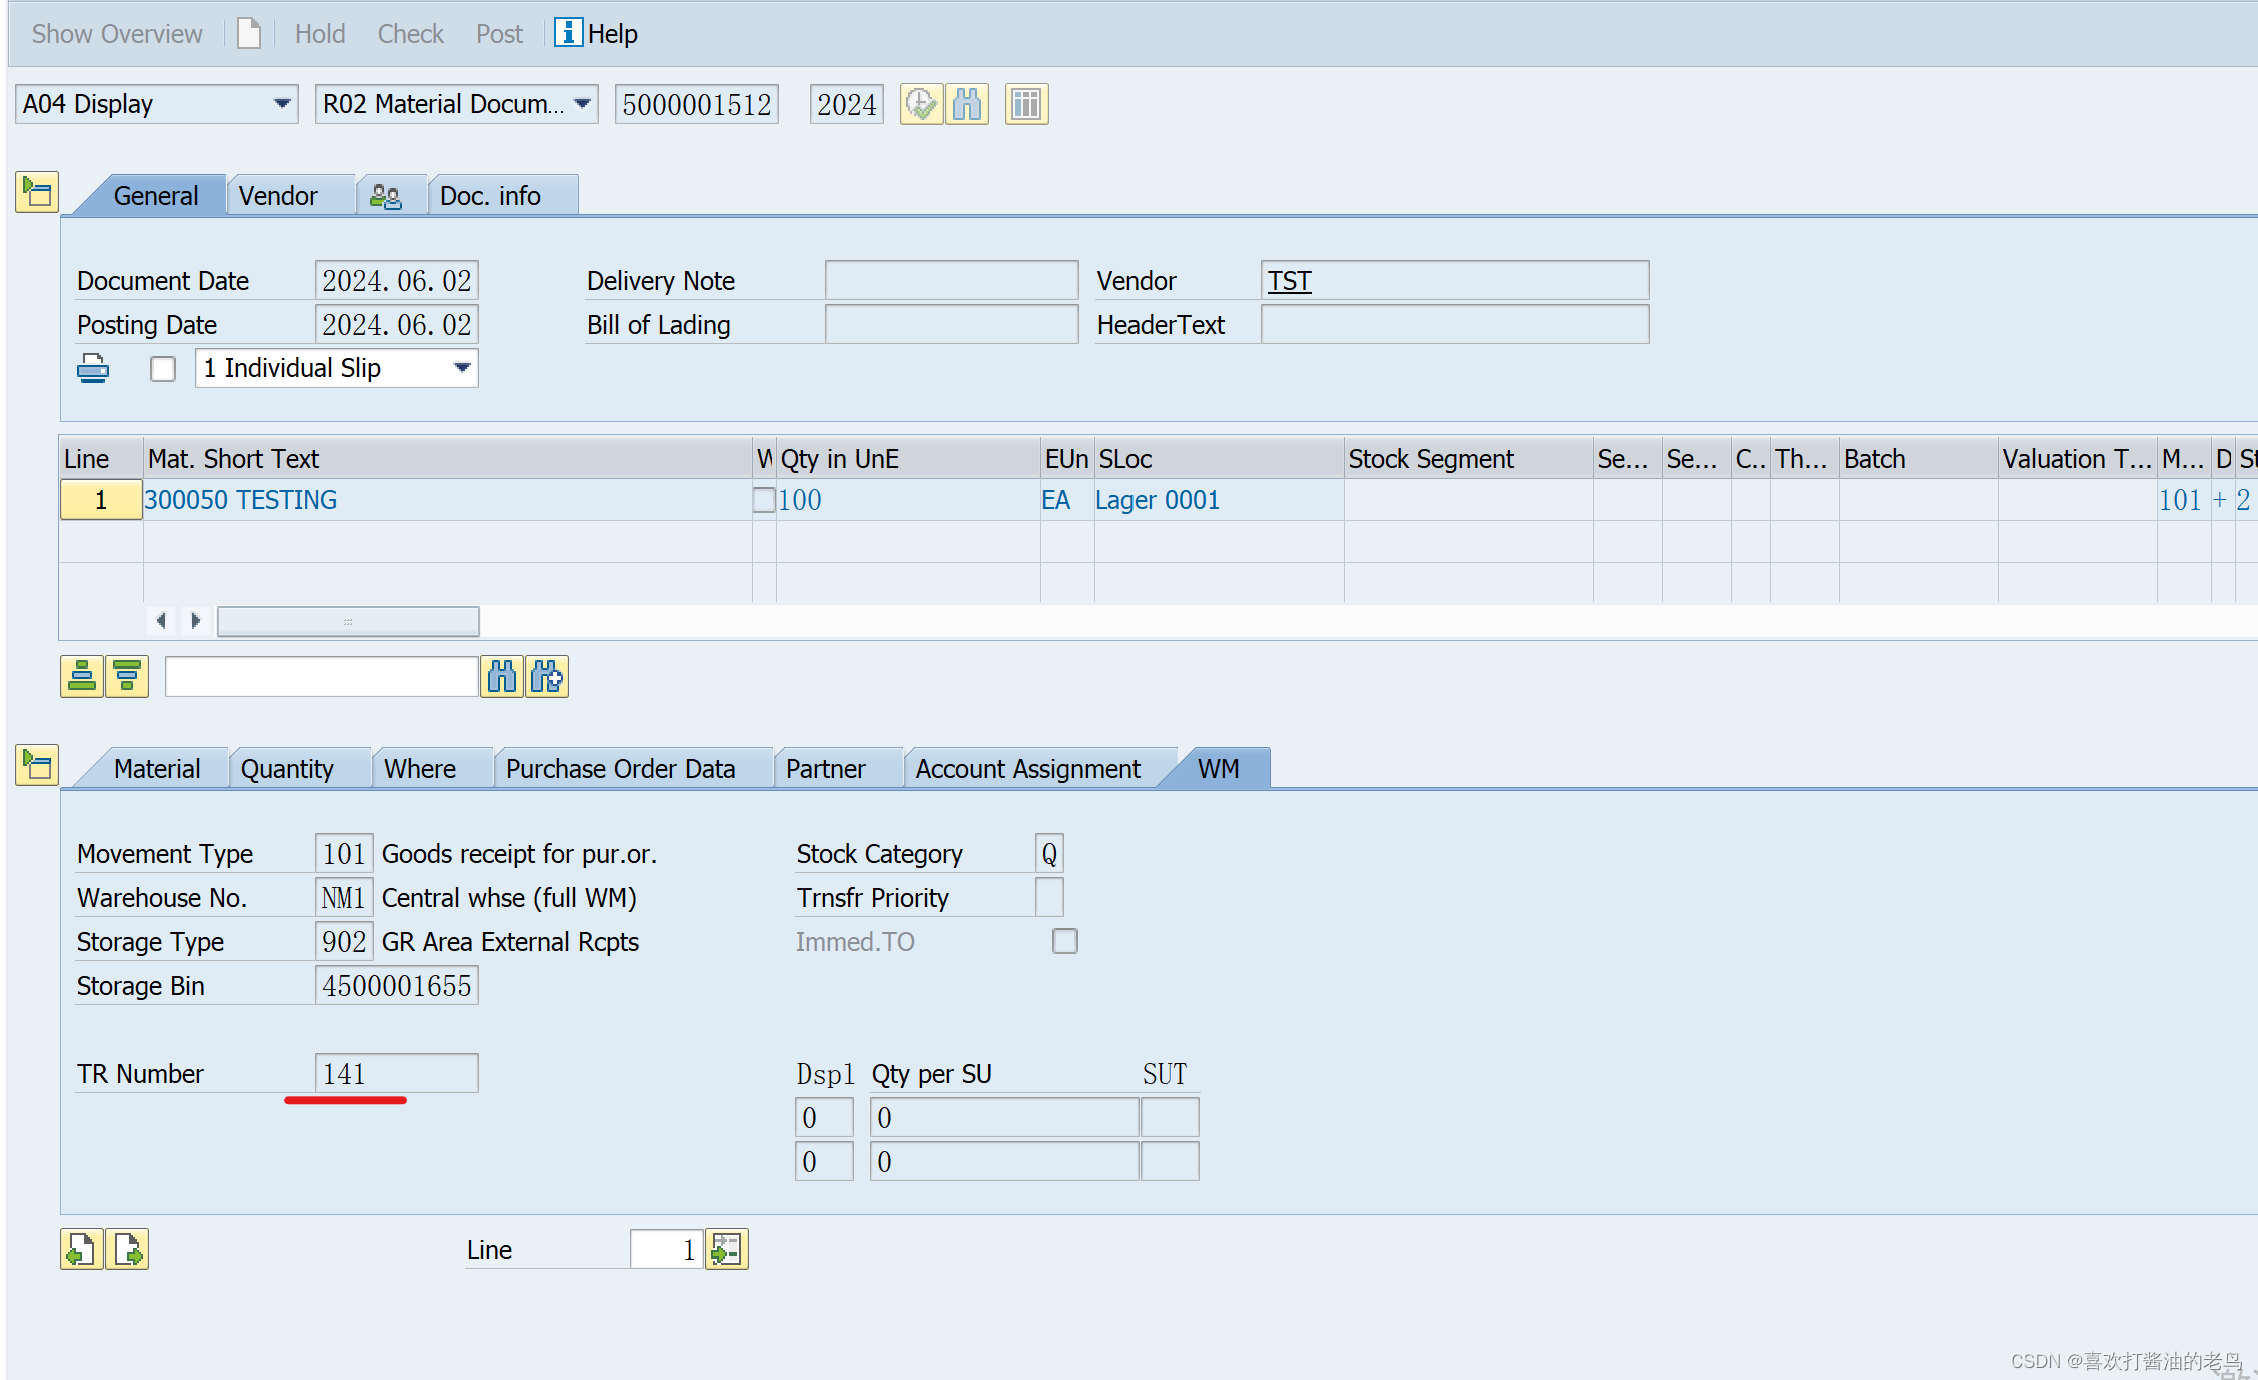Open the Doc. info tab
The image size is (2258, 1380).
coord(489,195)
